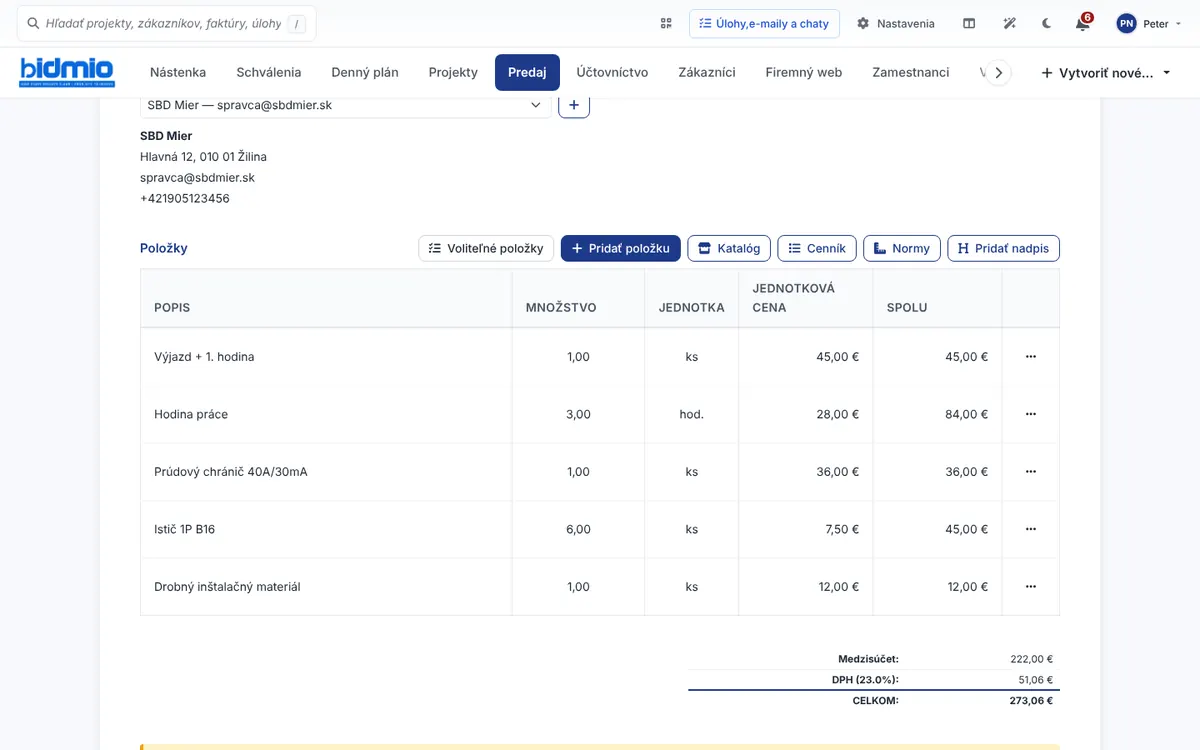Screen dimensions: 1200x750
Task: Click the Istič 1P B16 unit price 7,50 €
Action: pos(842,529)
